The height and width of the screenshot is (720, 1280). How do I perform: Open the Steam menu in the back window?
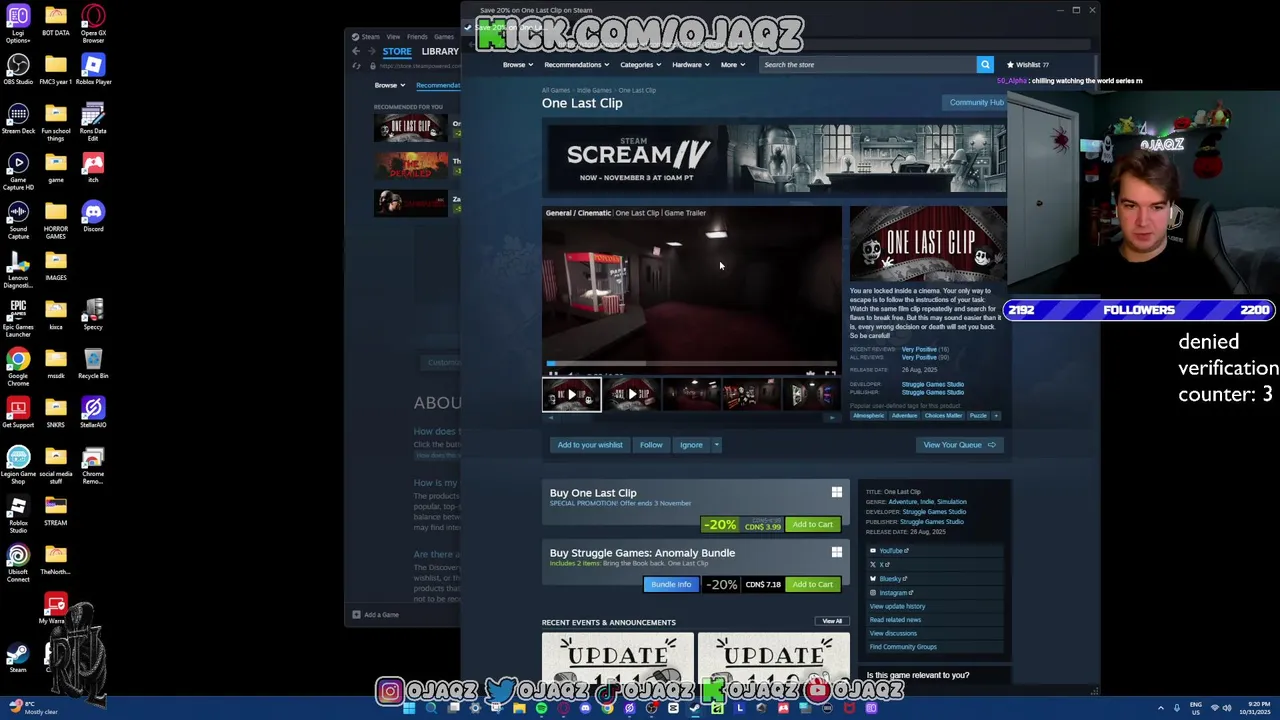(371, 37)
